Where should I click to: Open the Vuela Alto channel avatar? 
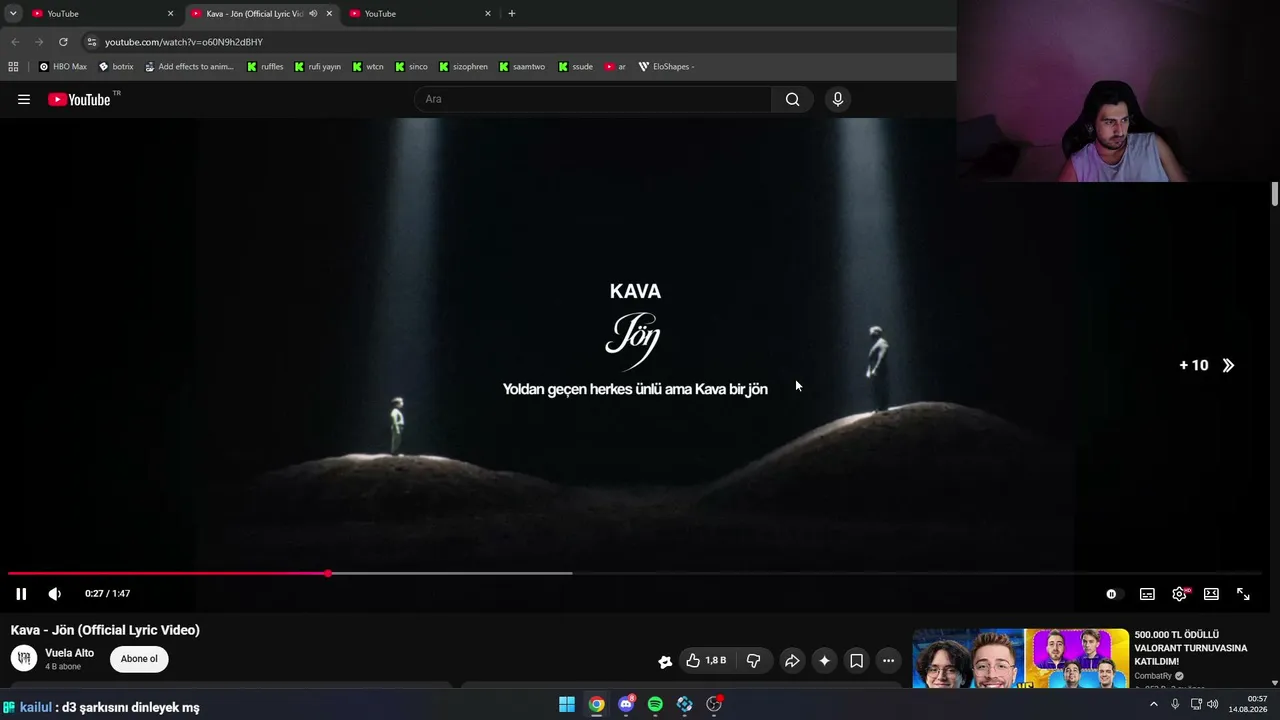(x=24, y=658)
